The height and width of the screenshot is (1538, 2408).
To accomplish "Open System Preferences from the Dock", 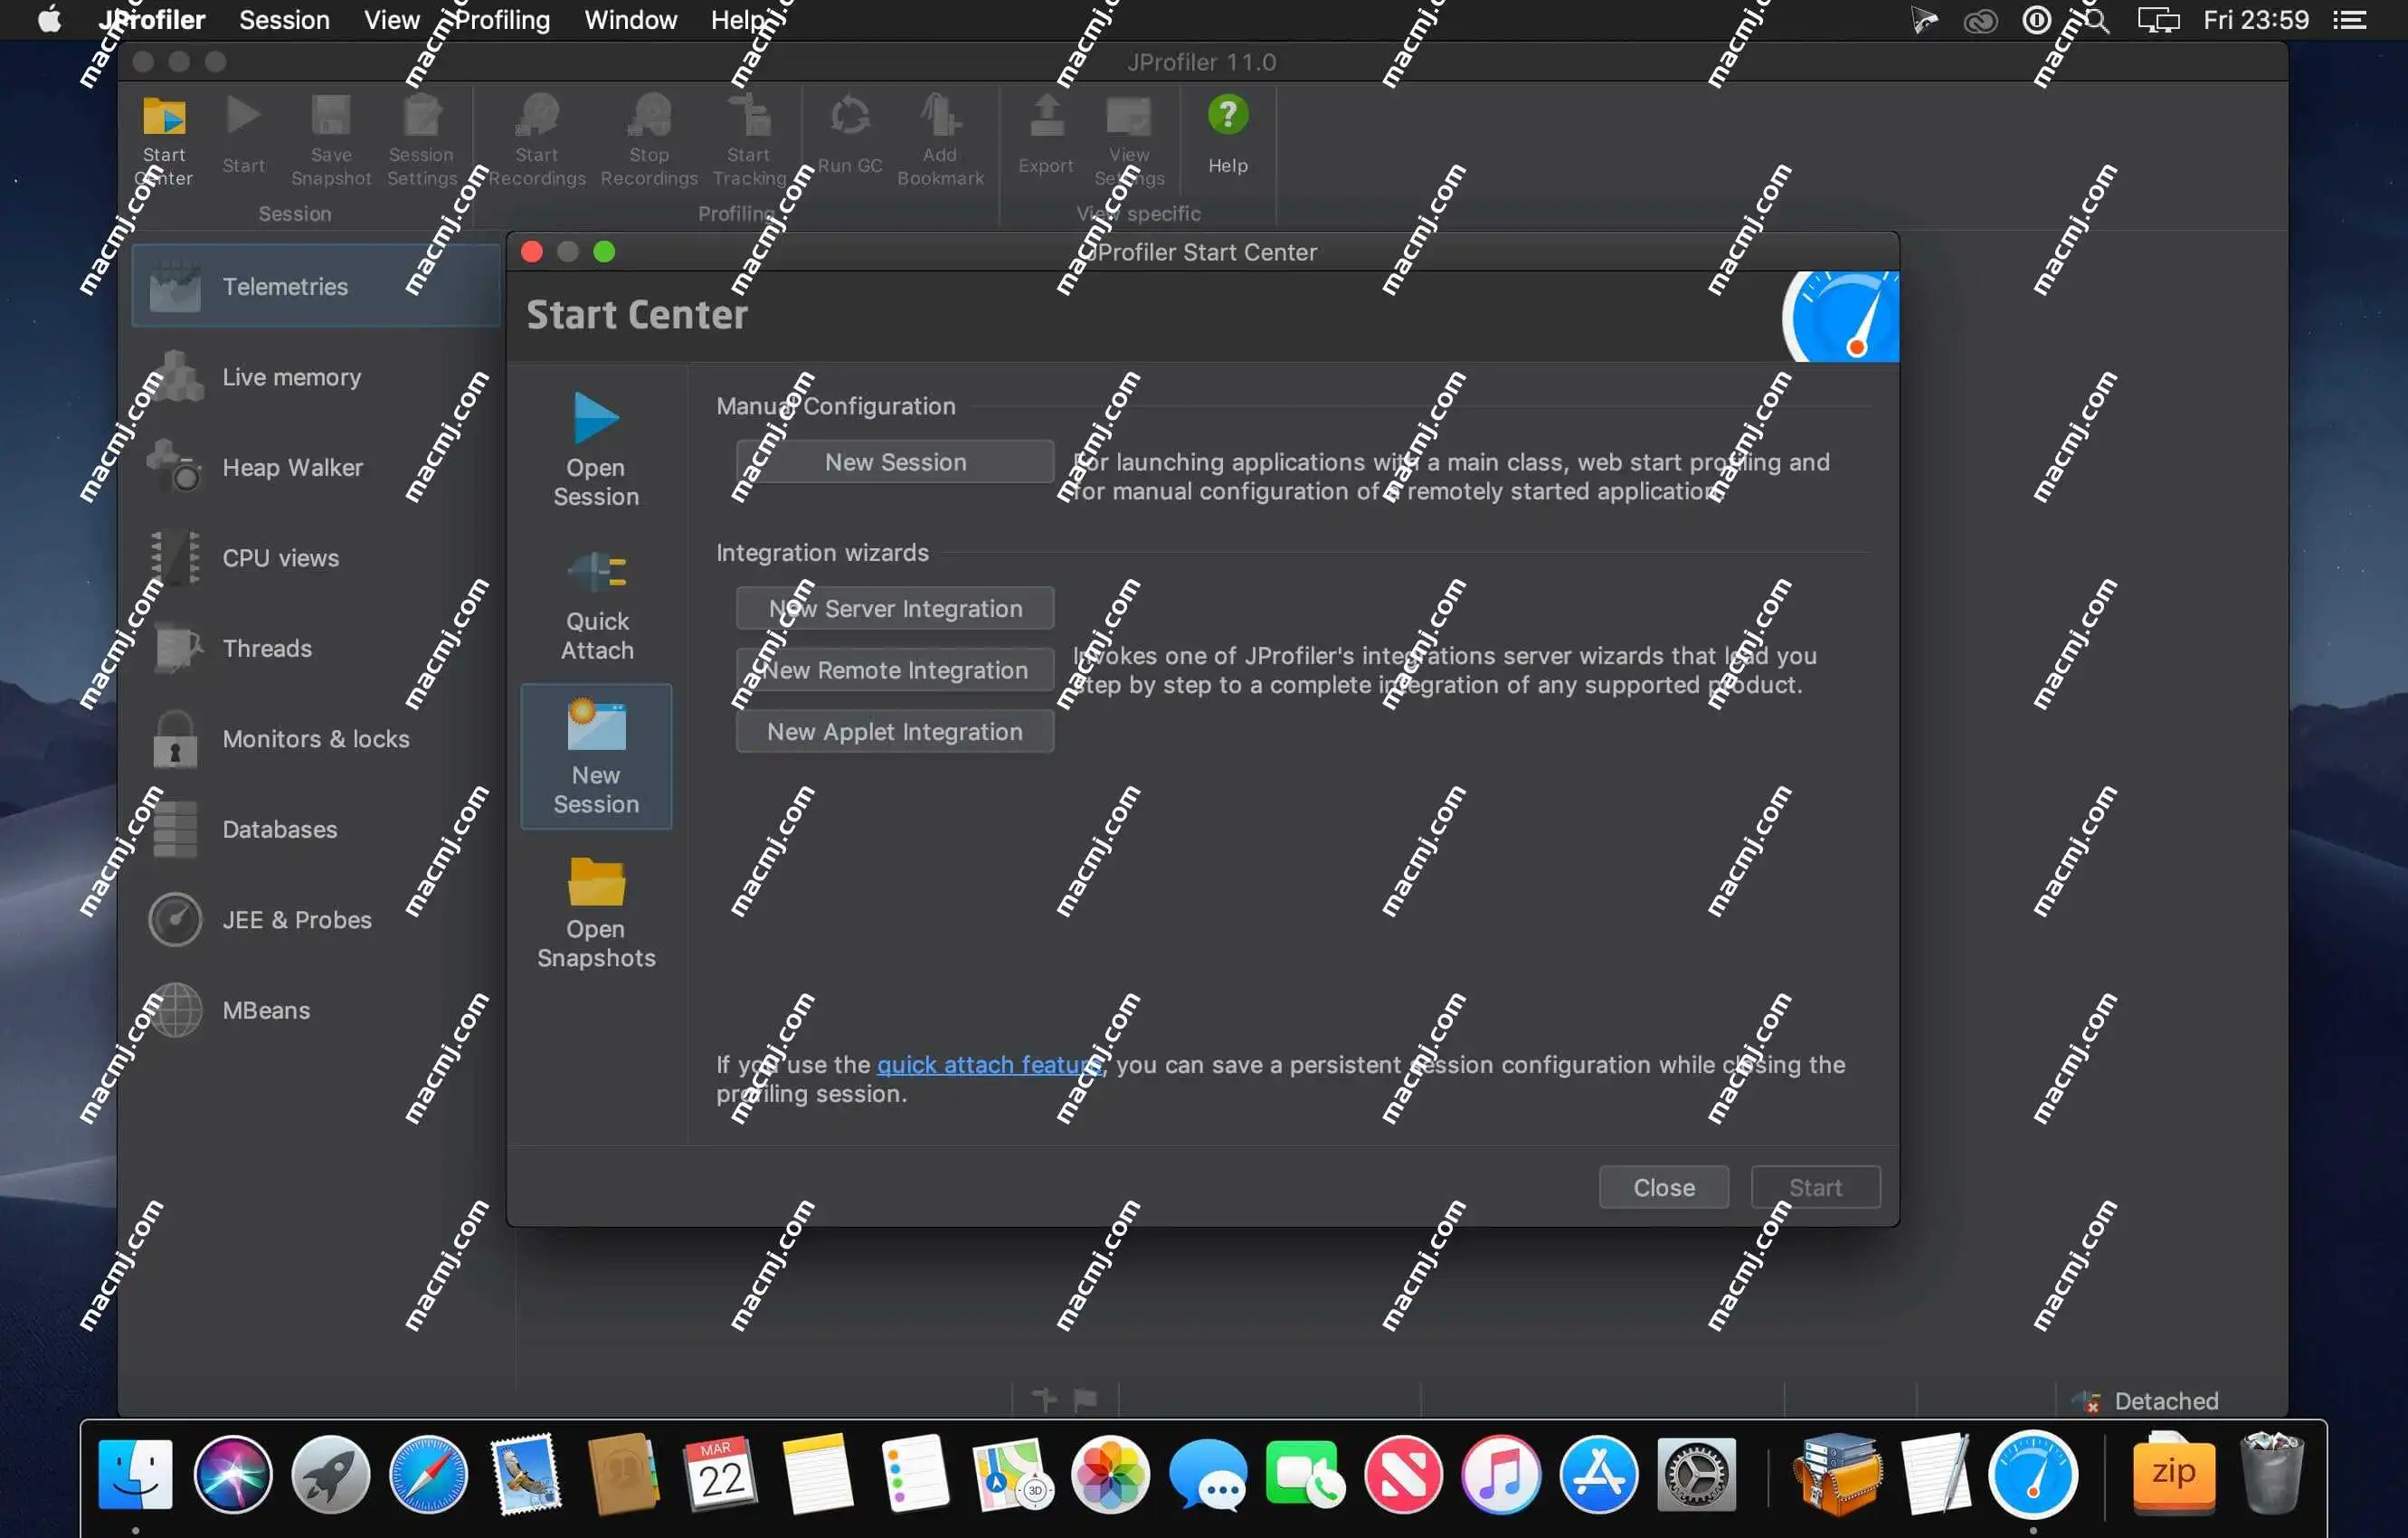I will [x=1696, y=1474].
